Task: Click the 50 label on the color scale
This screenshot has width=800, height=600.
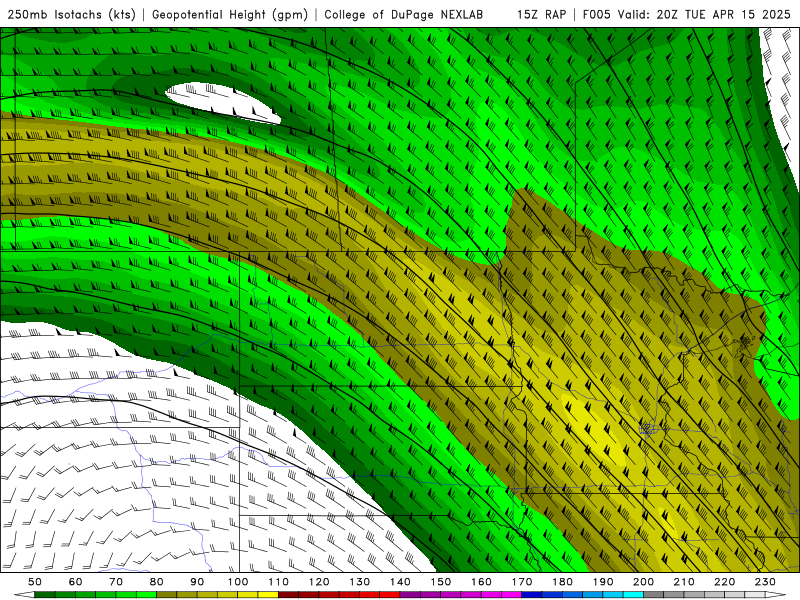Action: pos(35,582)
